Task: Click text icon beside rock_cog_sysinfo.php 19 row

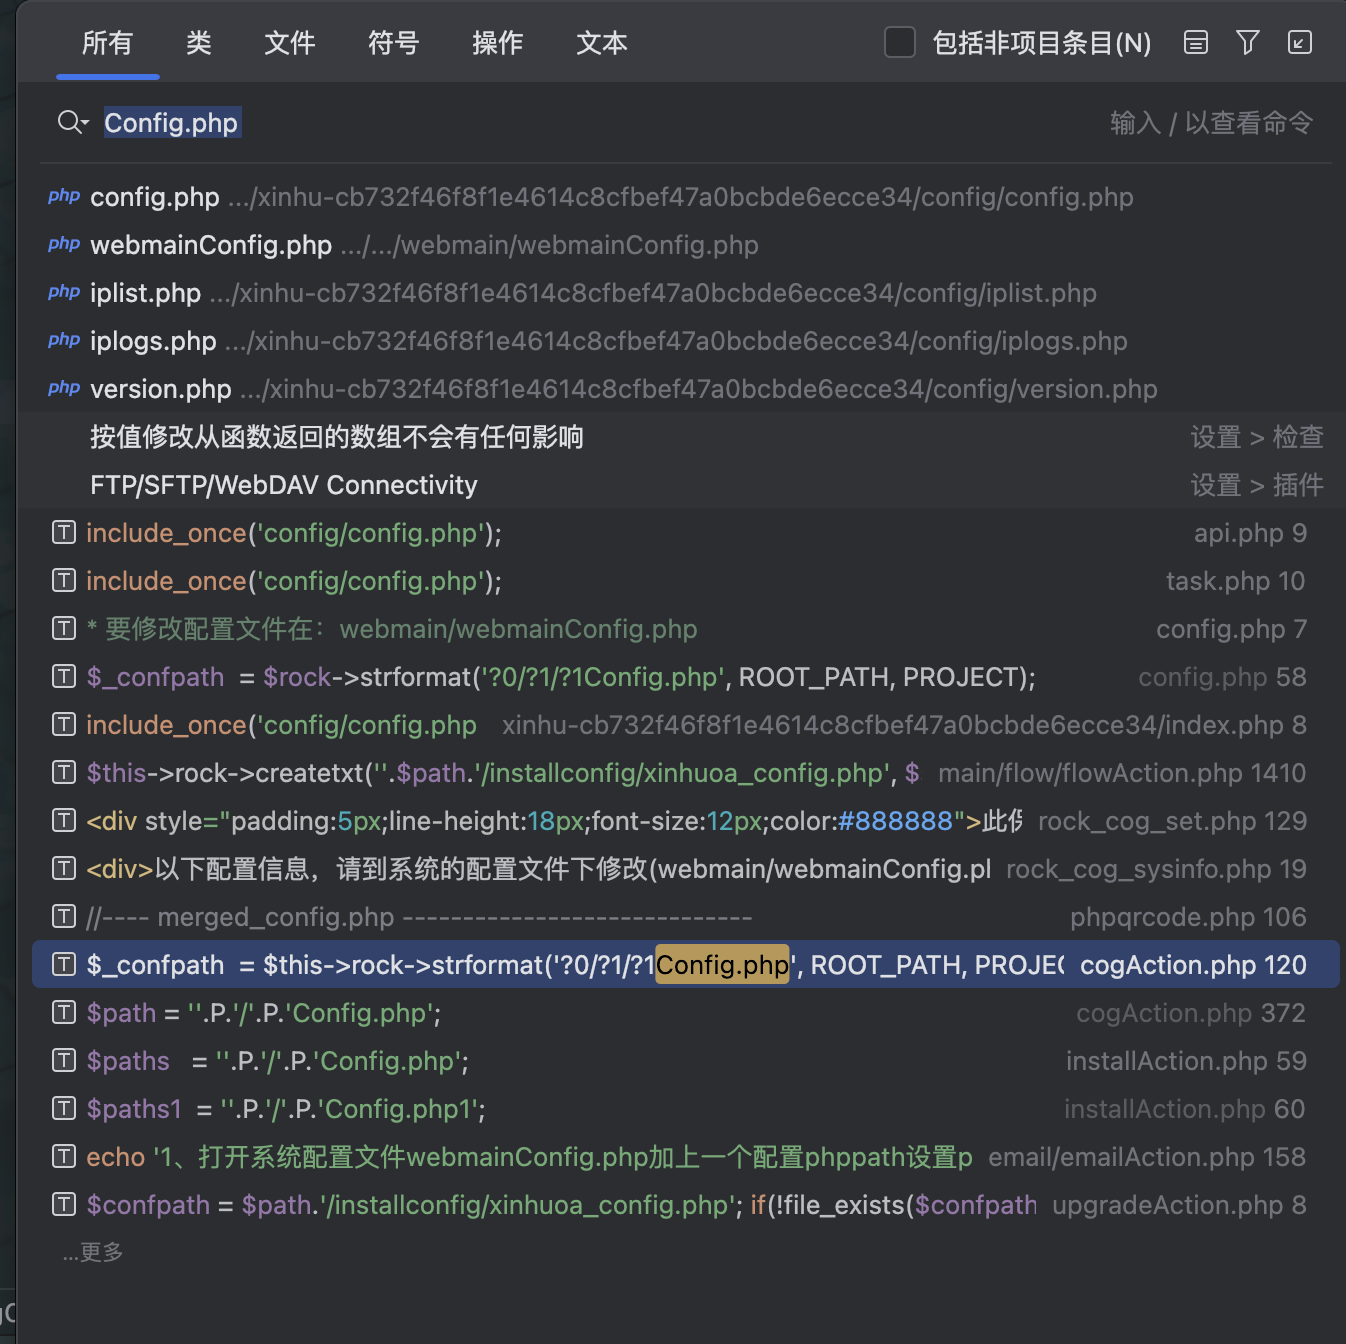Action: pyautogui.click(x=64, y=868)
